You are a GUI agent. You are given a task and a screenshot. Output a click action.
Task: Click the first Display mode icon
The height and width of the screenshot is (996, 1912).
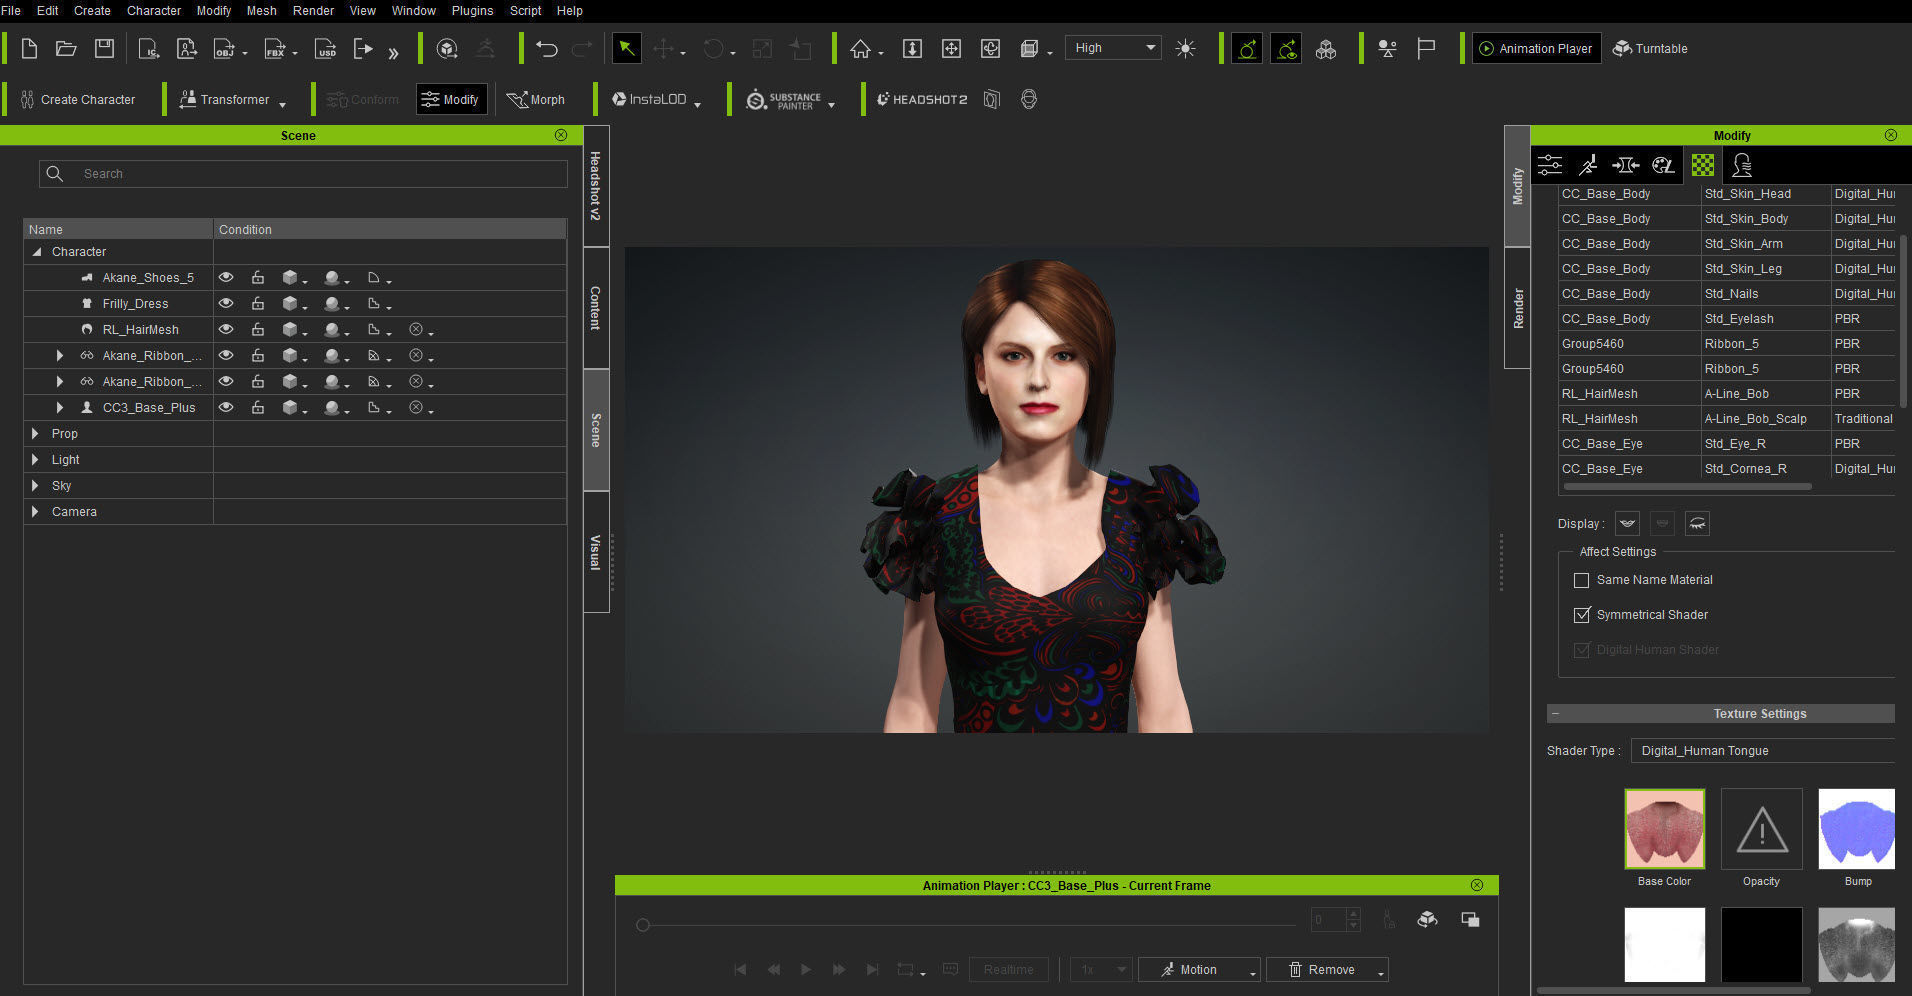pyautogui.click(x=1627, y=523)
